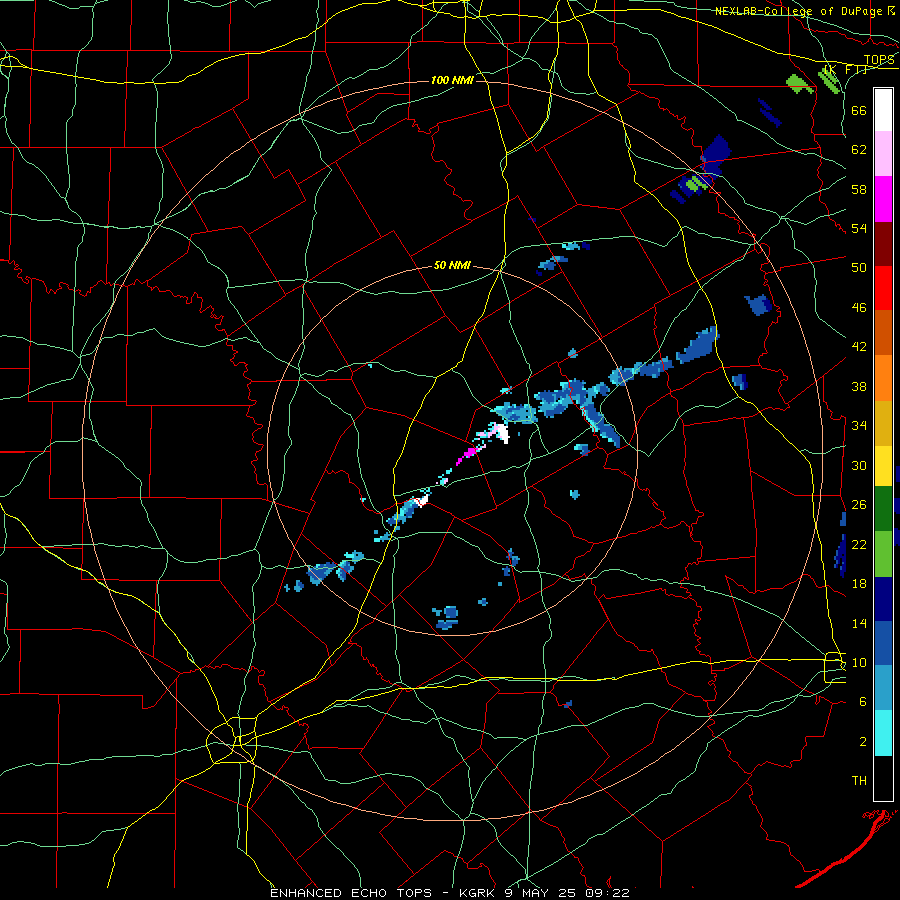Click the yellow 34 kft legend swatch
900x900 pixels.
tap(883, 466)
